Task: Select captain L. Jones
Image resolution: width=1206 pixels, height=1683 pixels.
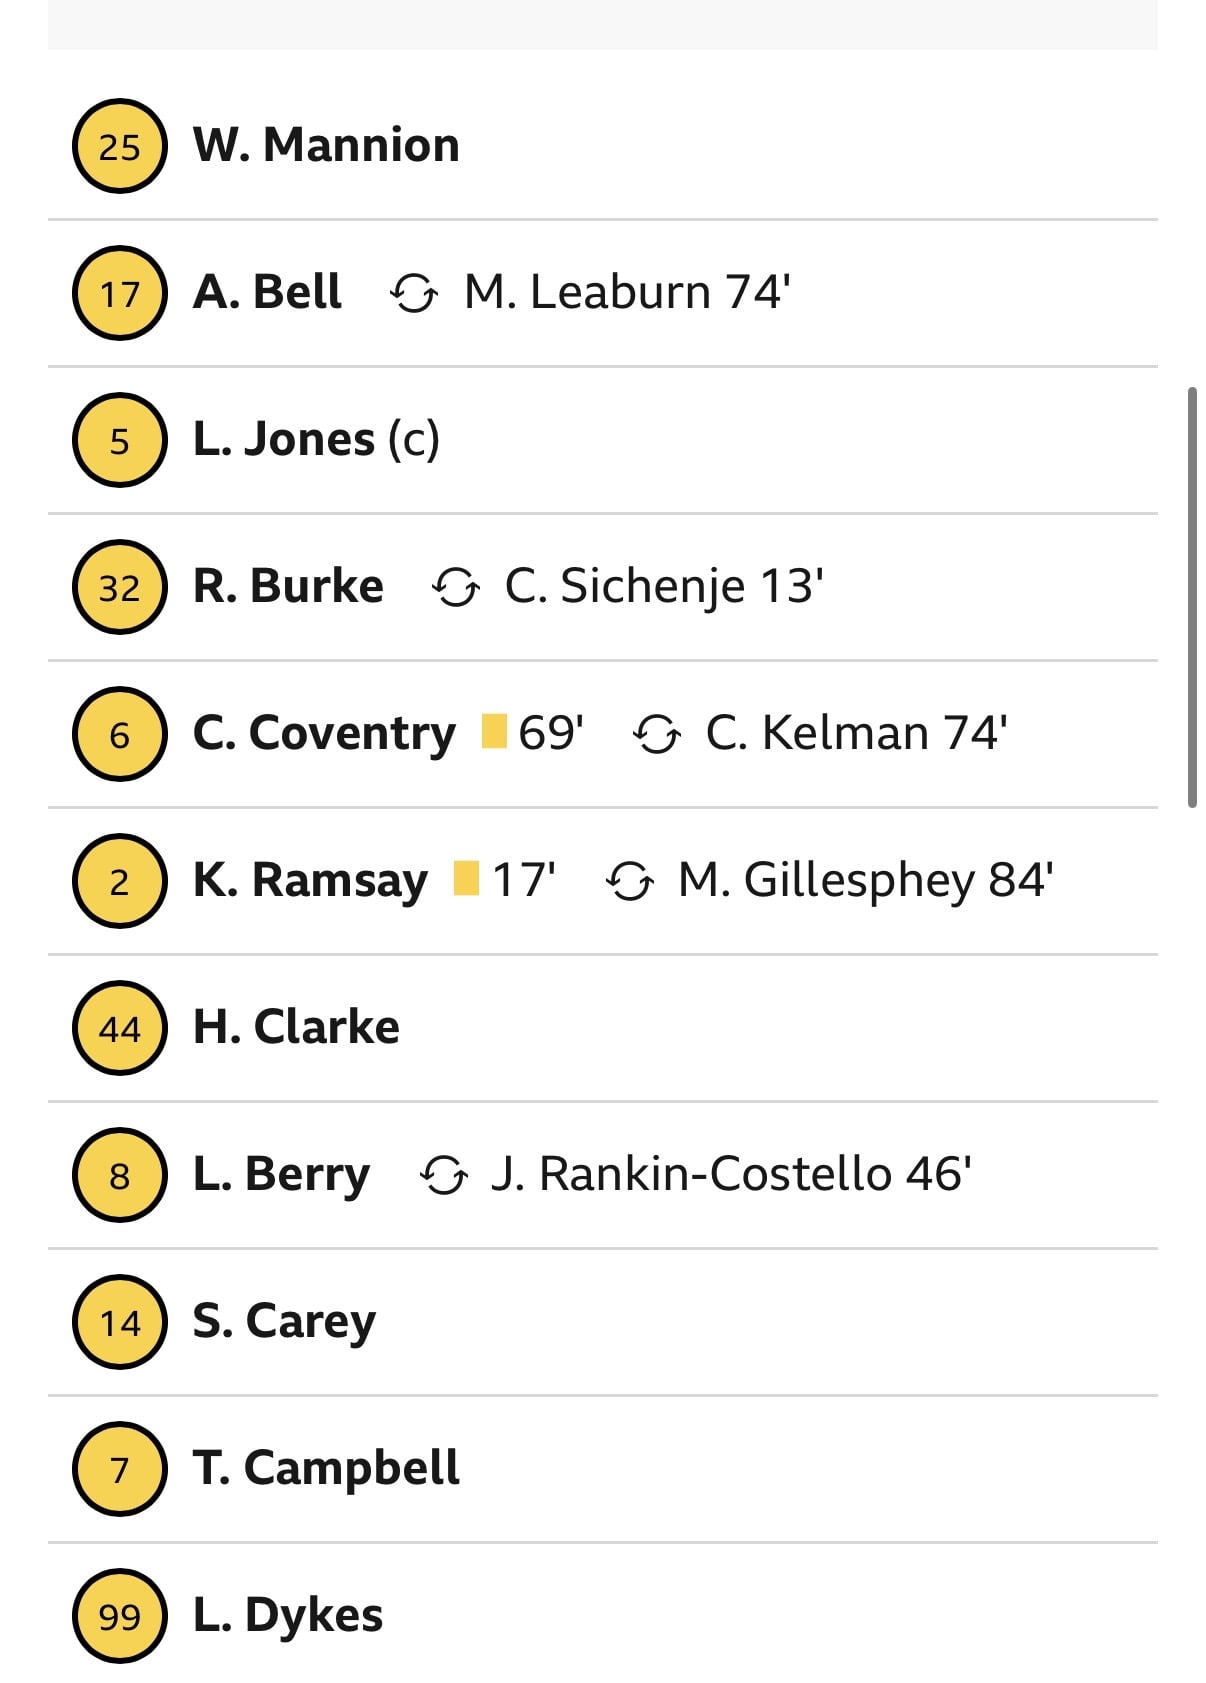Action: point(316,439)
